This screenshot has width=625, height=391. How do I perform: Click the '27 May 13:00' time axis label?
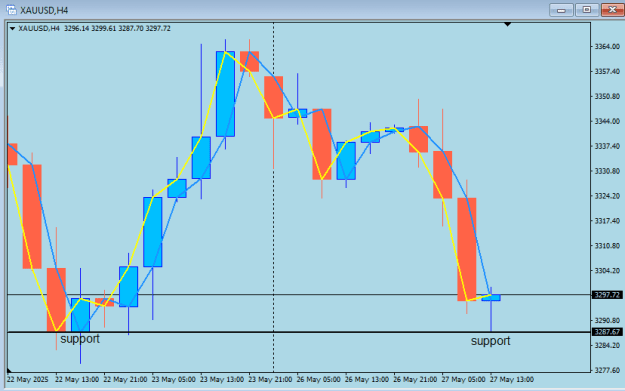click(512, 379)
